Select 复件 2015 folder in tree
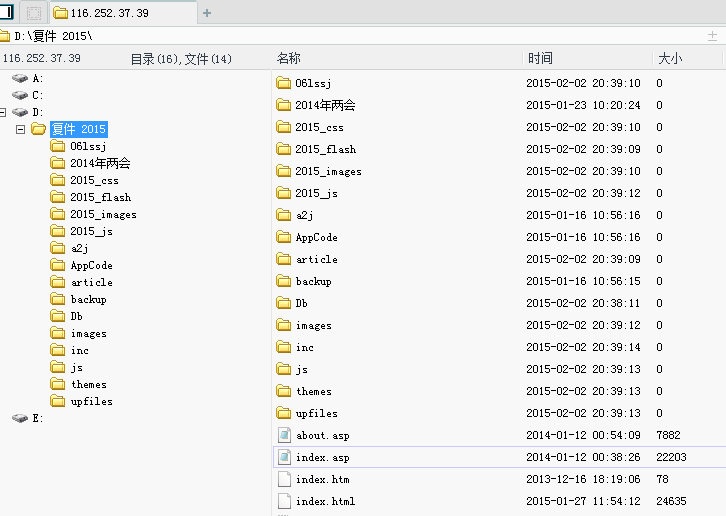Viewport: 726px width, 516px height. coord(79,129)
